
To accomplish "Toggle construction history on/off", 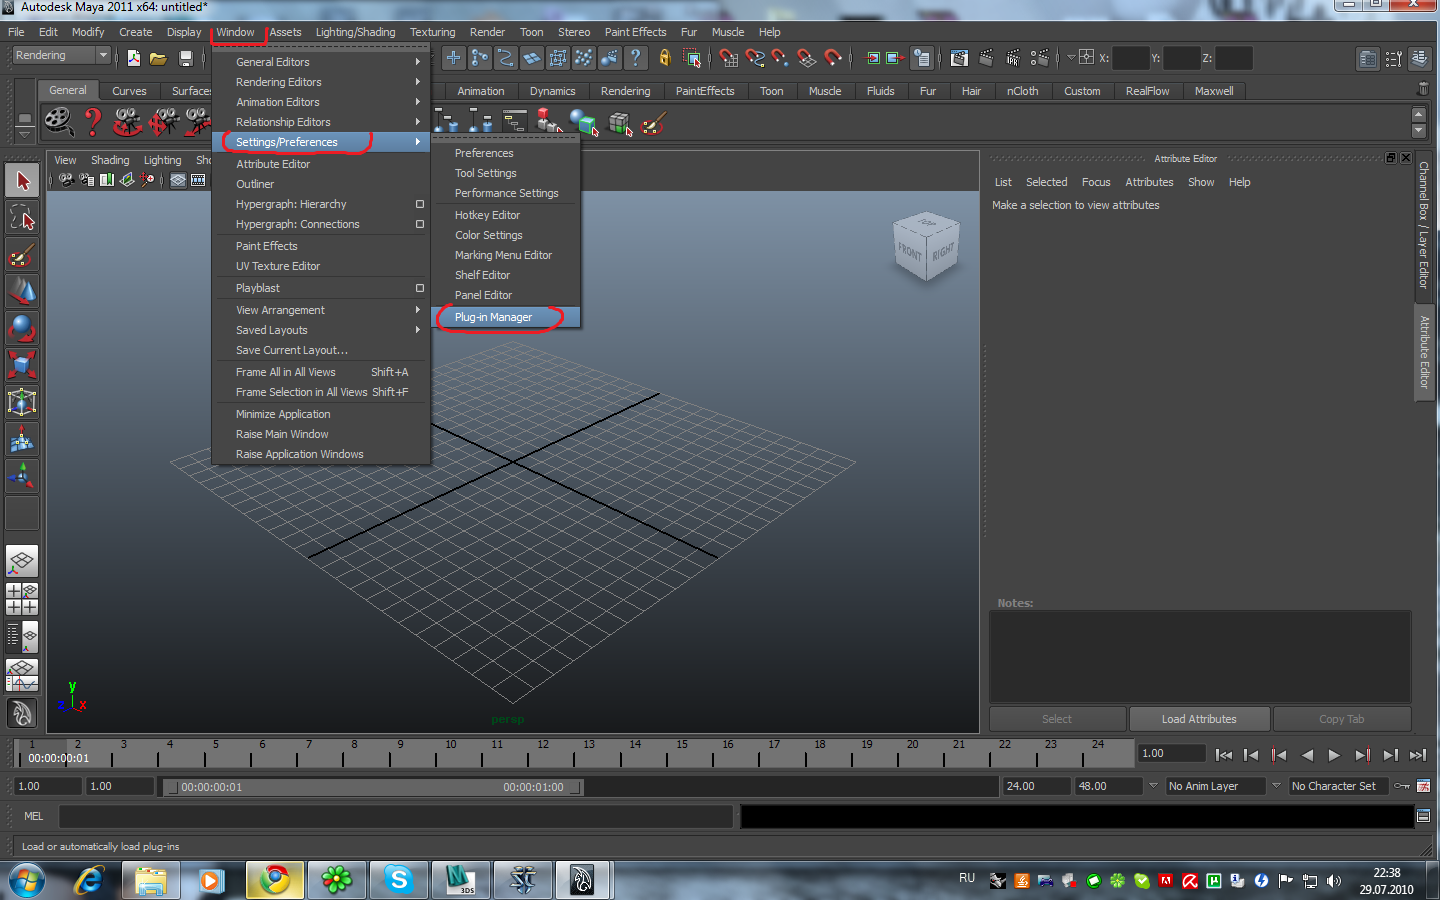I will click(x=922, y=58).
